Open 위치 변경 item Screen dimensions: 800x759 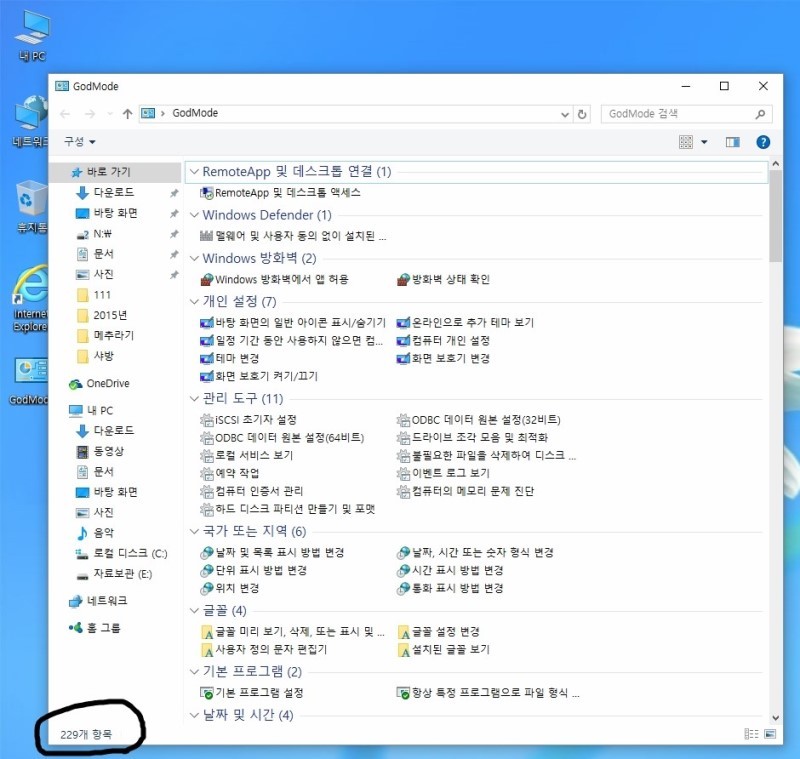click(x=230, y=588)
